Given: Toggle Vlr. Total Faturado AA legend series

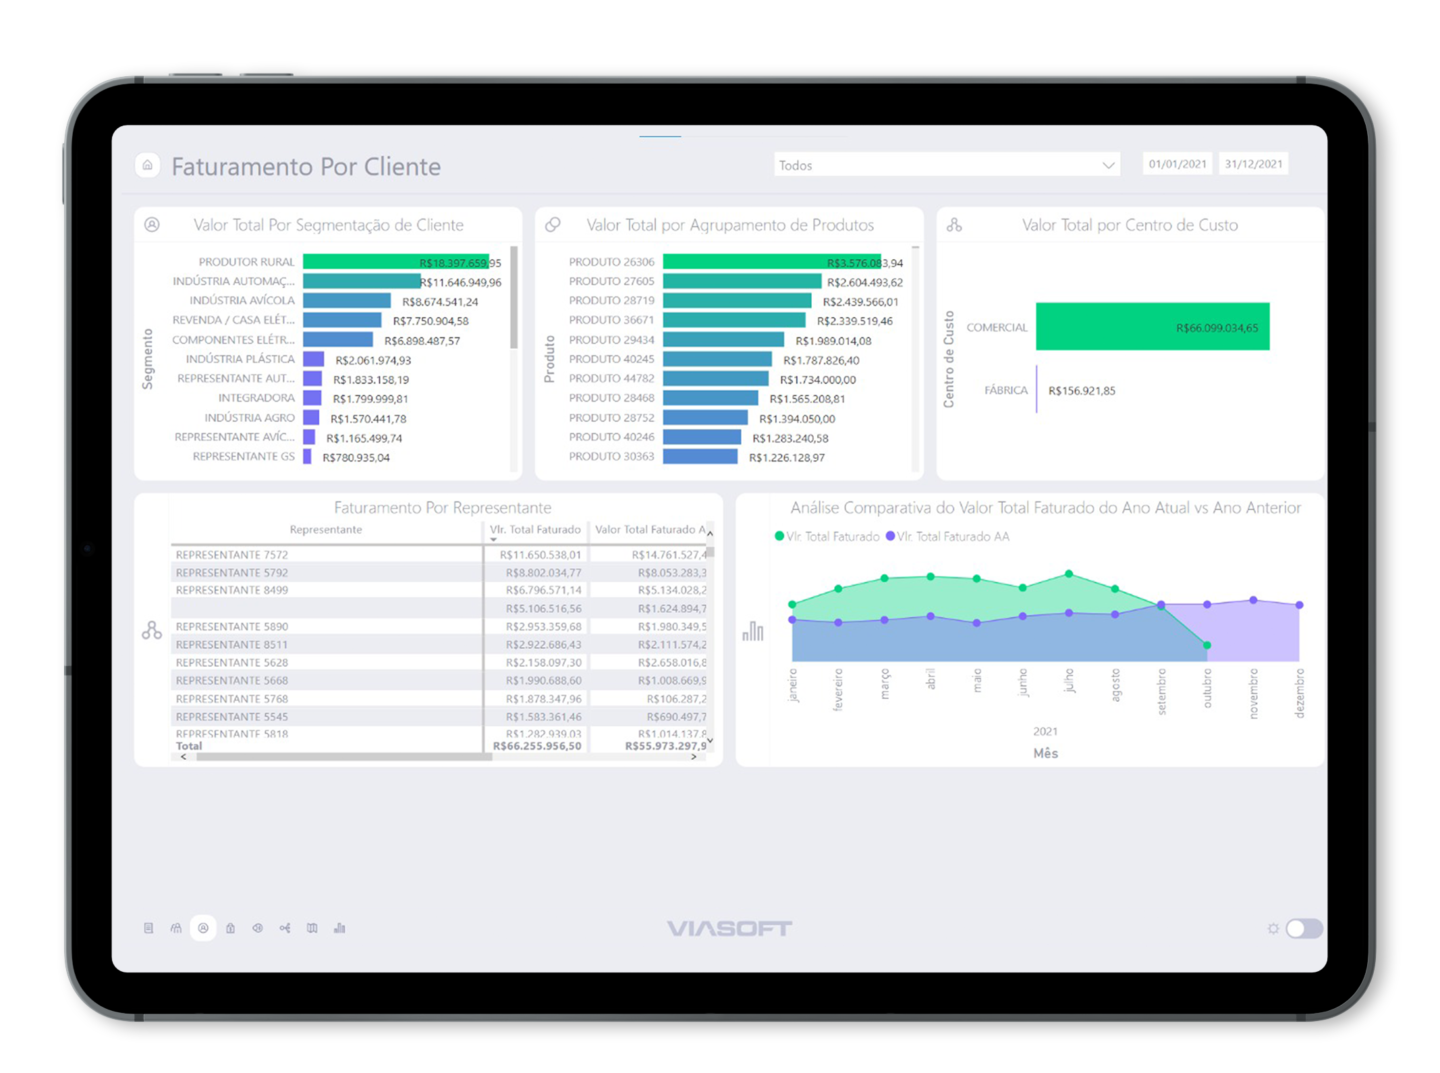Looking at the screenshot, I should pos(952,537).
